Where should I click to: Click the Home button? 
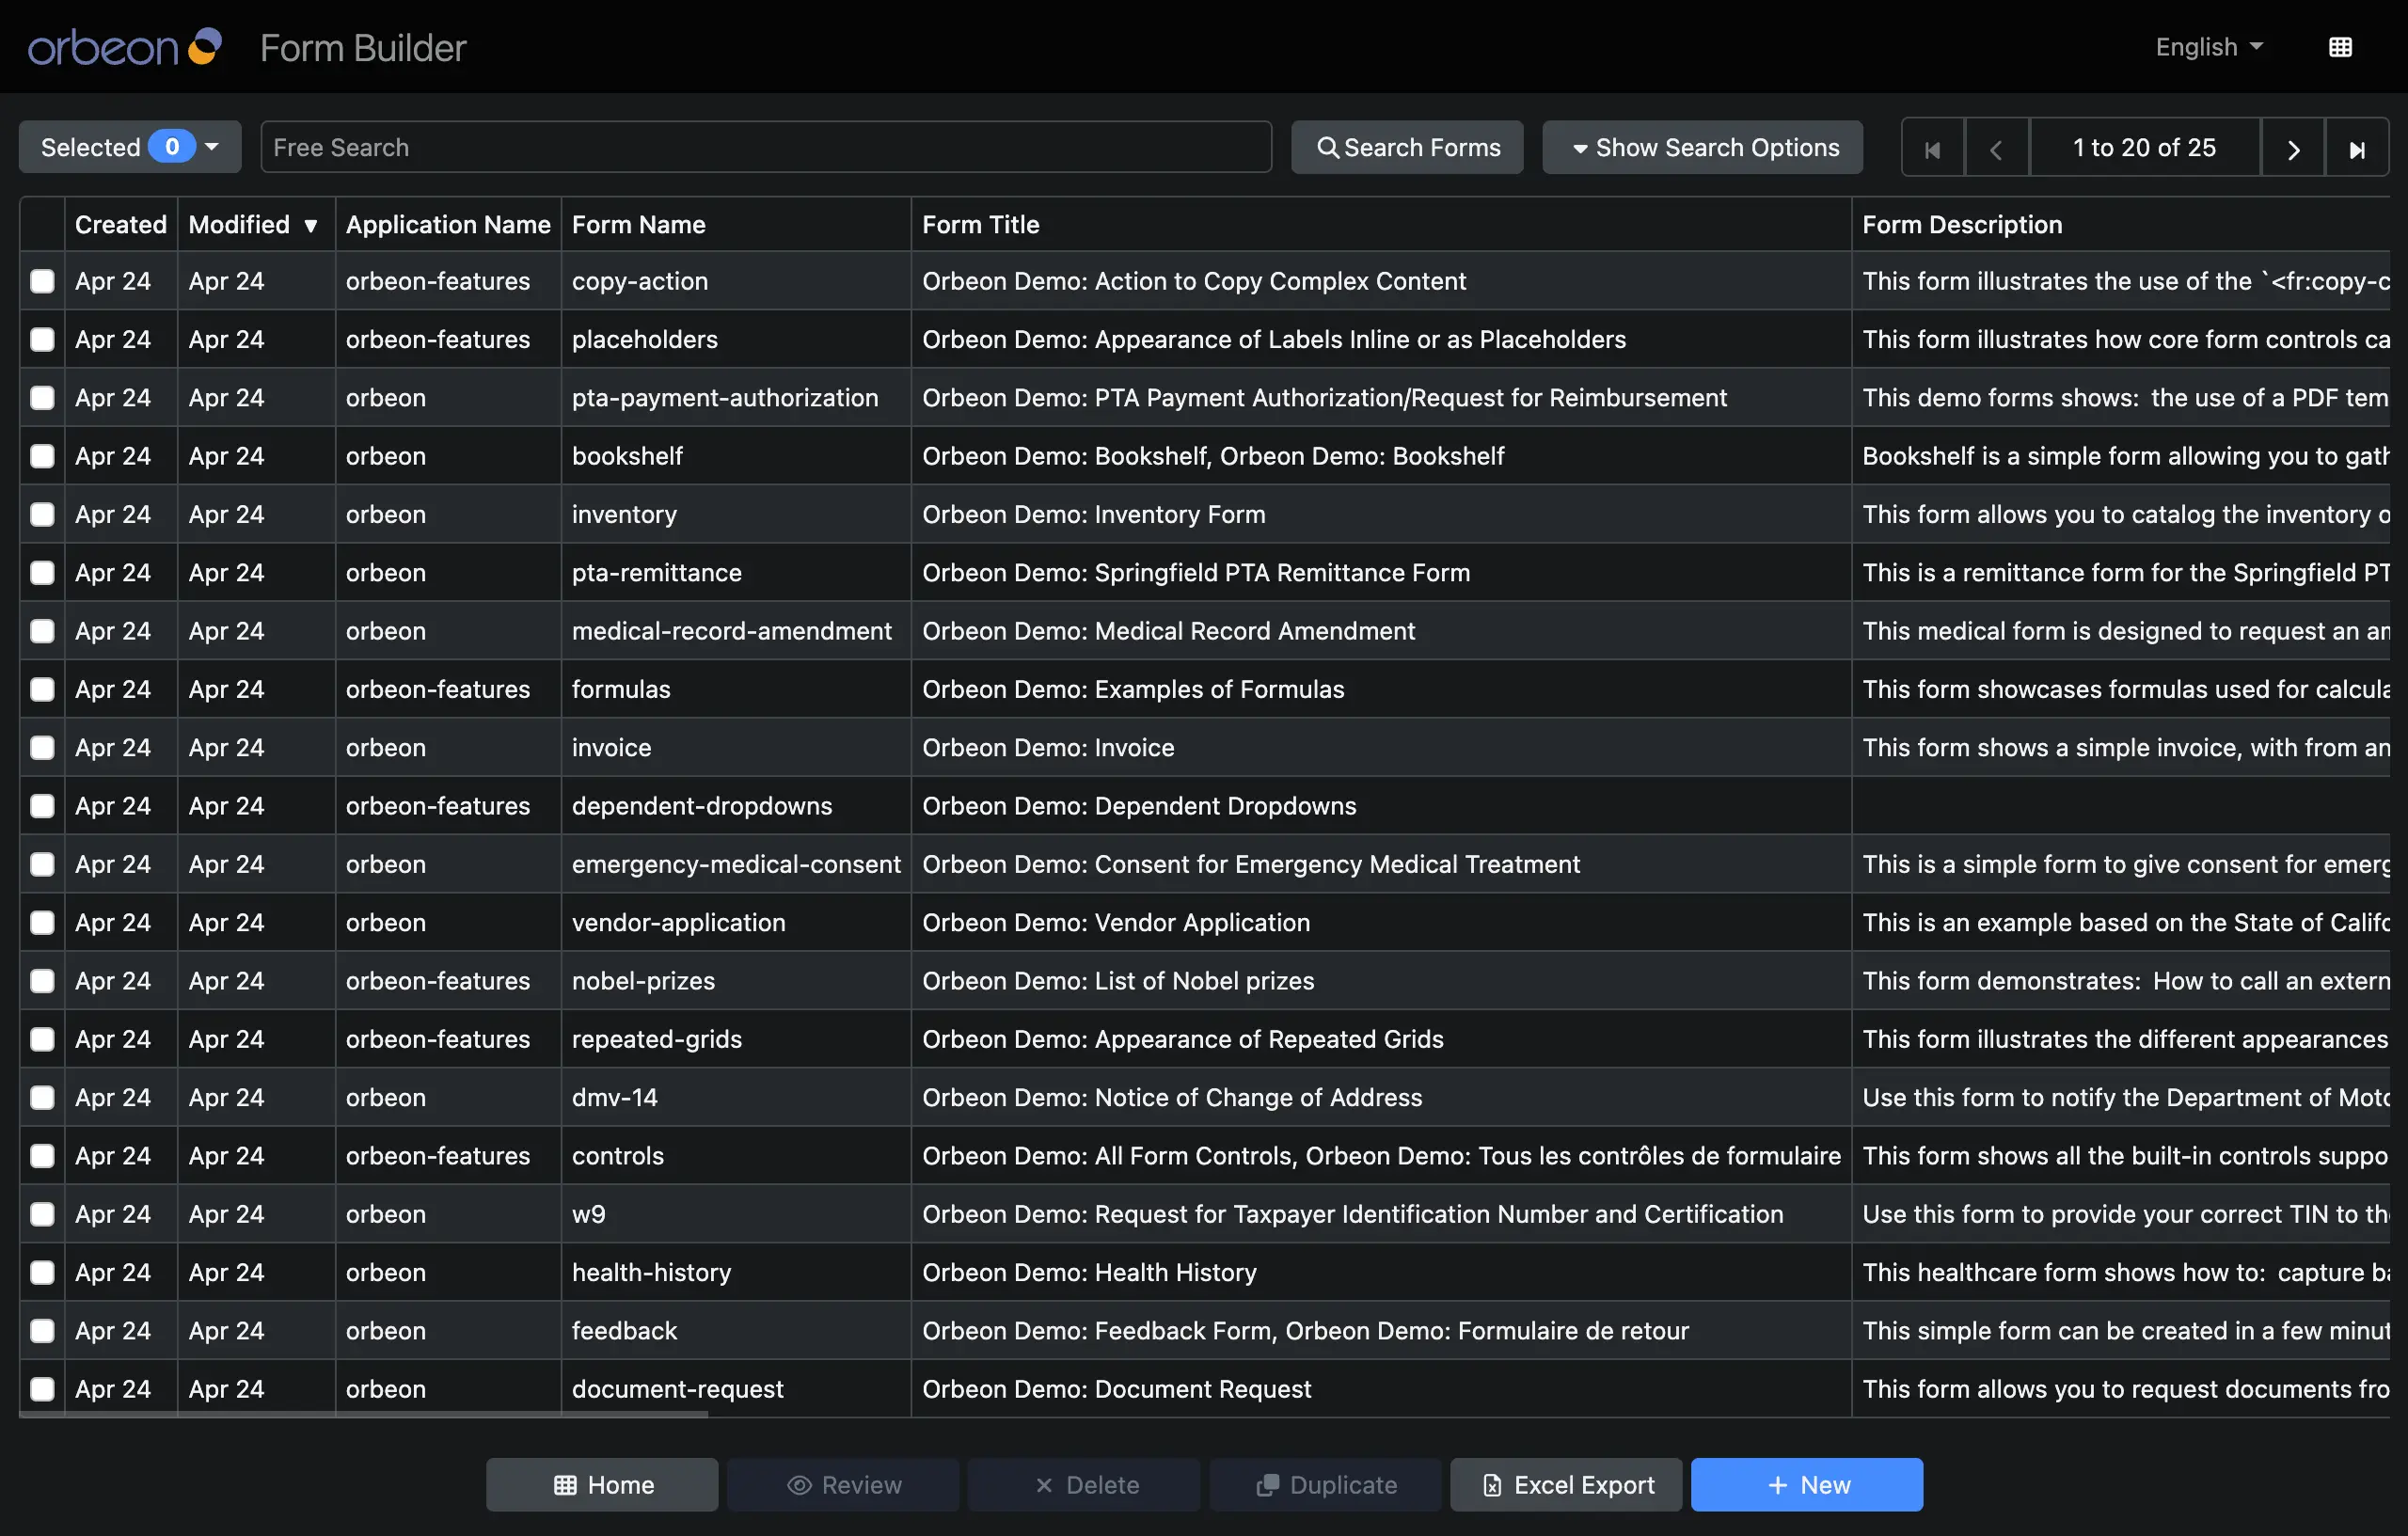[x=602, y=1484]
